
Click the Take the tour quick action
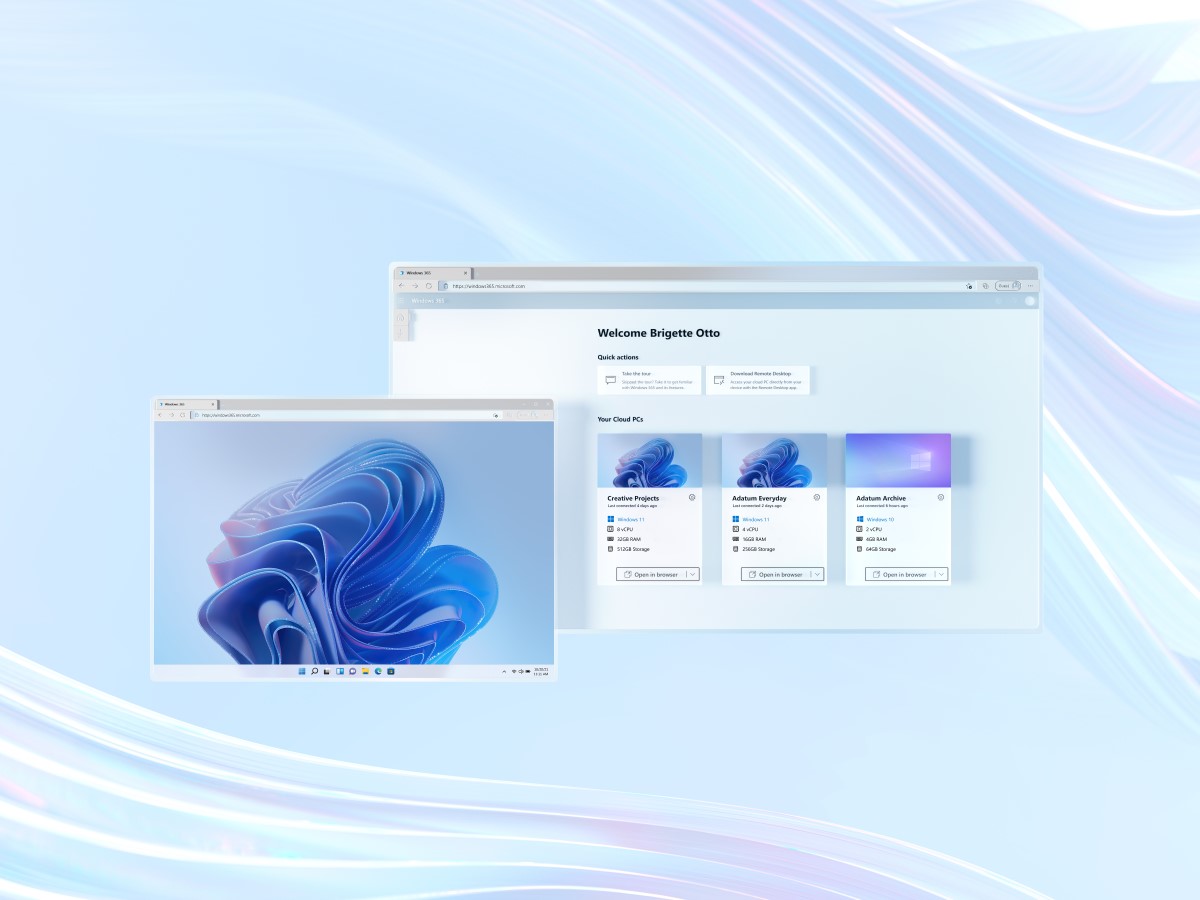(648, 379)
